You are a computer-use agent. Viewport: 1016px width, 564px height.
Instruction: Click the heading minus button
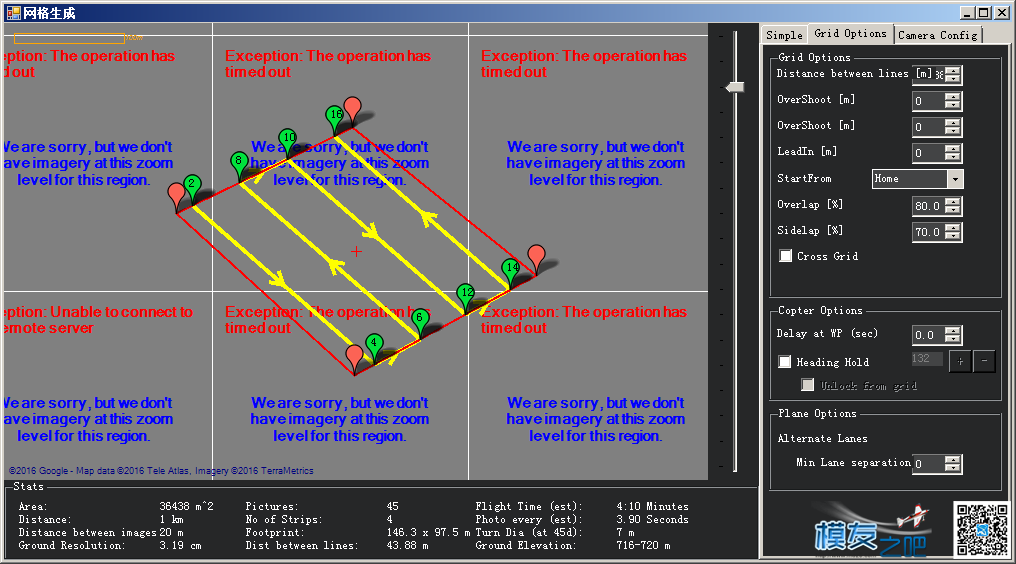click(x=984, y=362)
